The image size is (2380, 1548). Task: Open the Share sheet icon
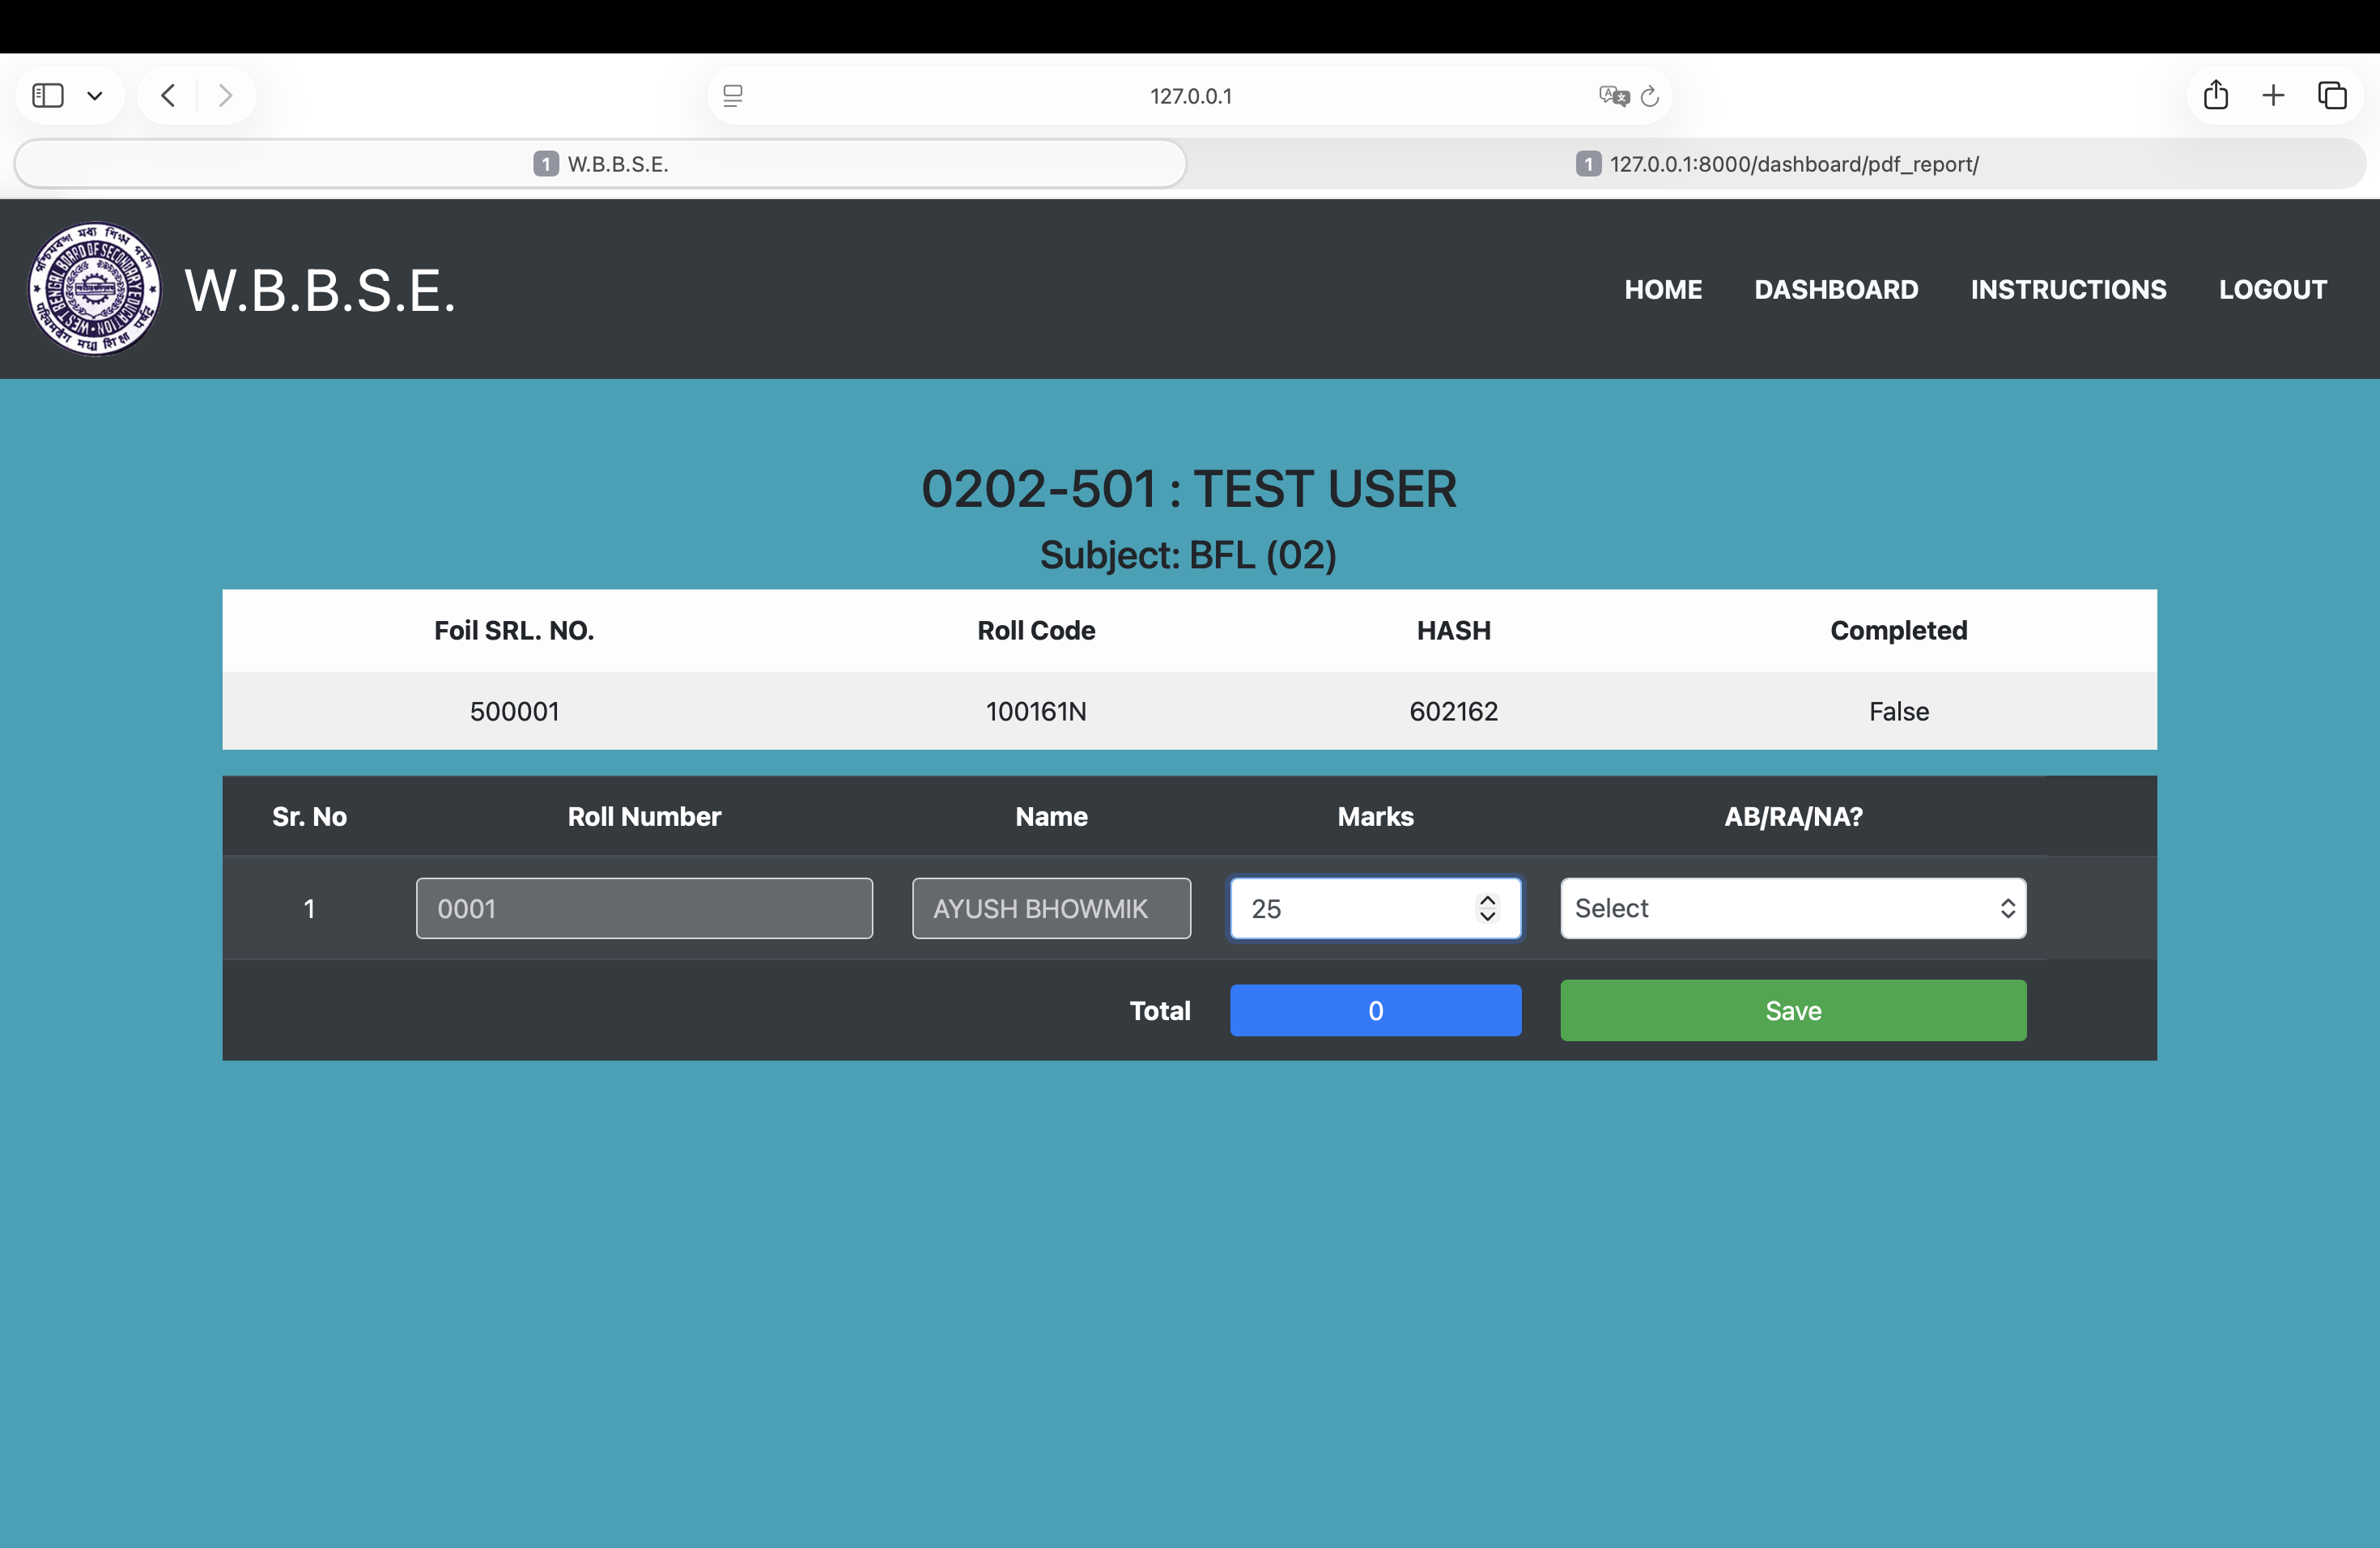(2216, 96)
